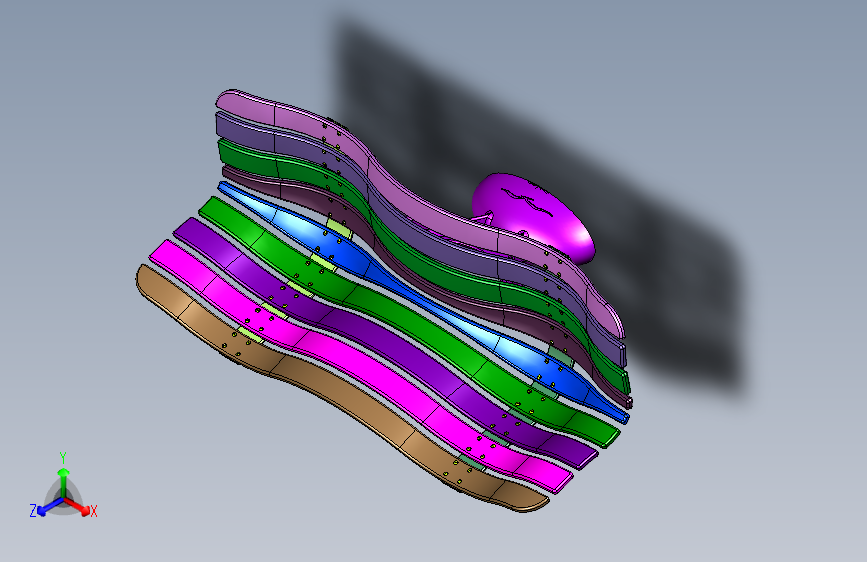Click the blue Z axis of the triad
Screen dimensions: 867x562
[50, 506]
